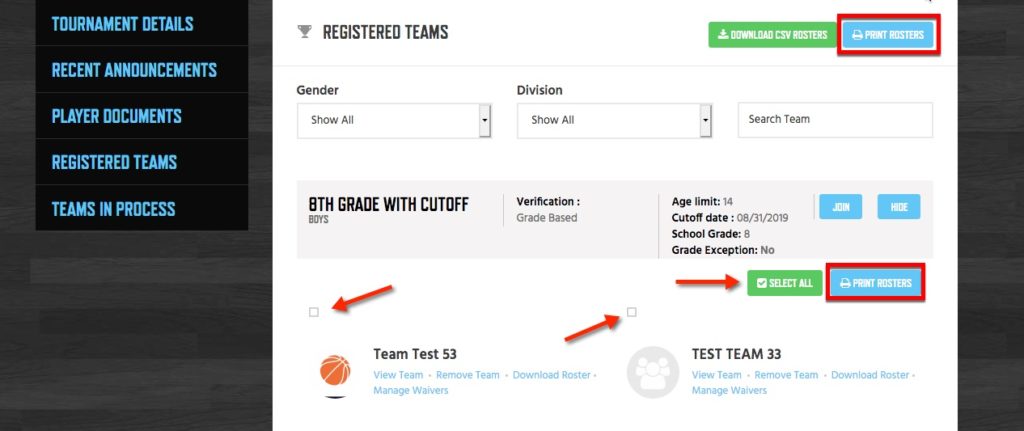
Task: Select Teams In Process menu item
Action: point(114,209)
